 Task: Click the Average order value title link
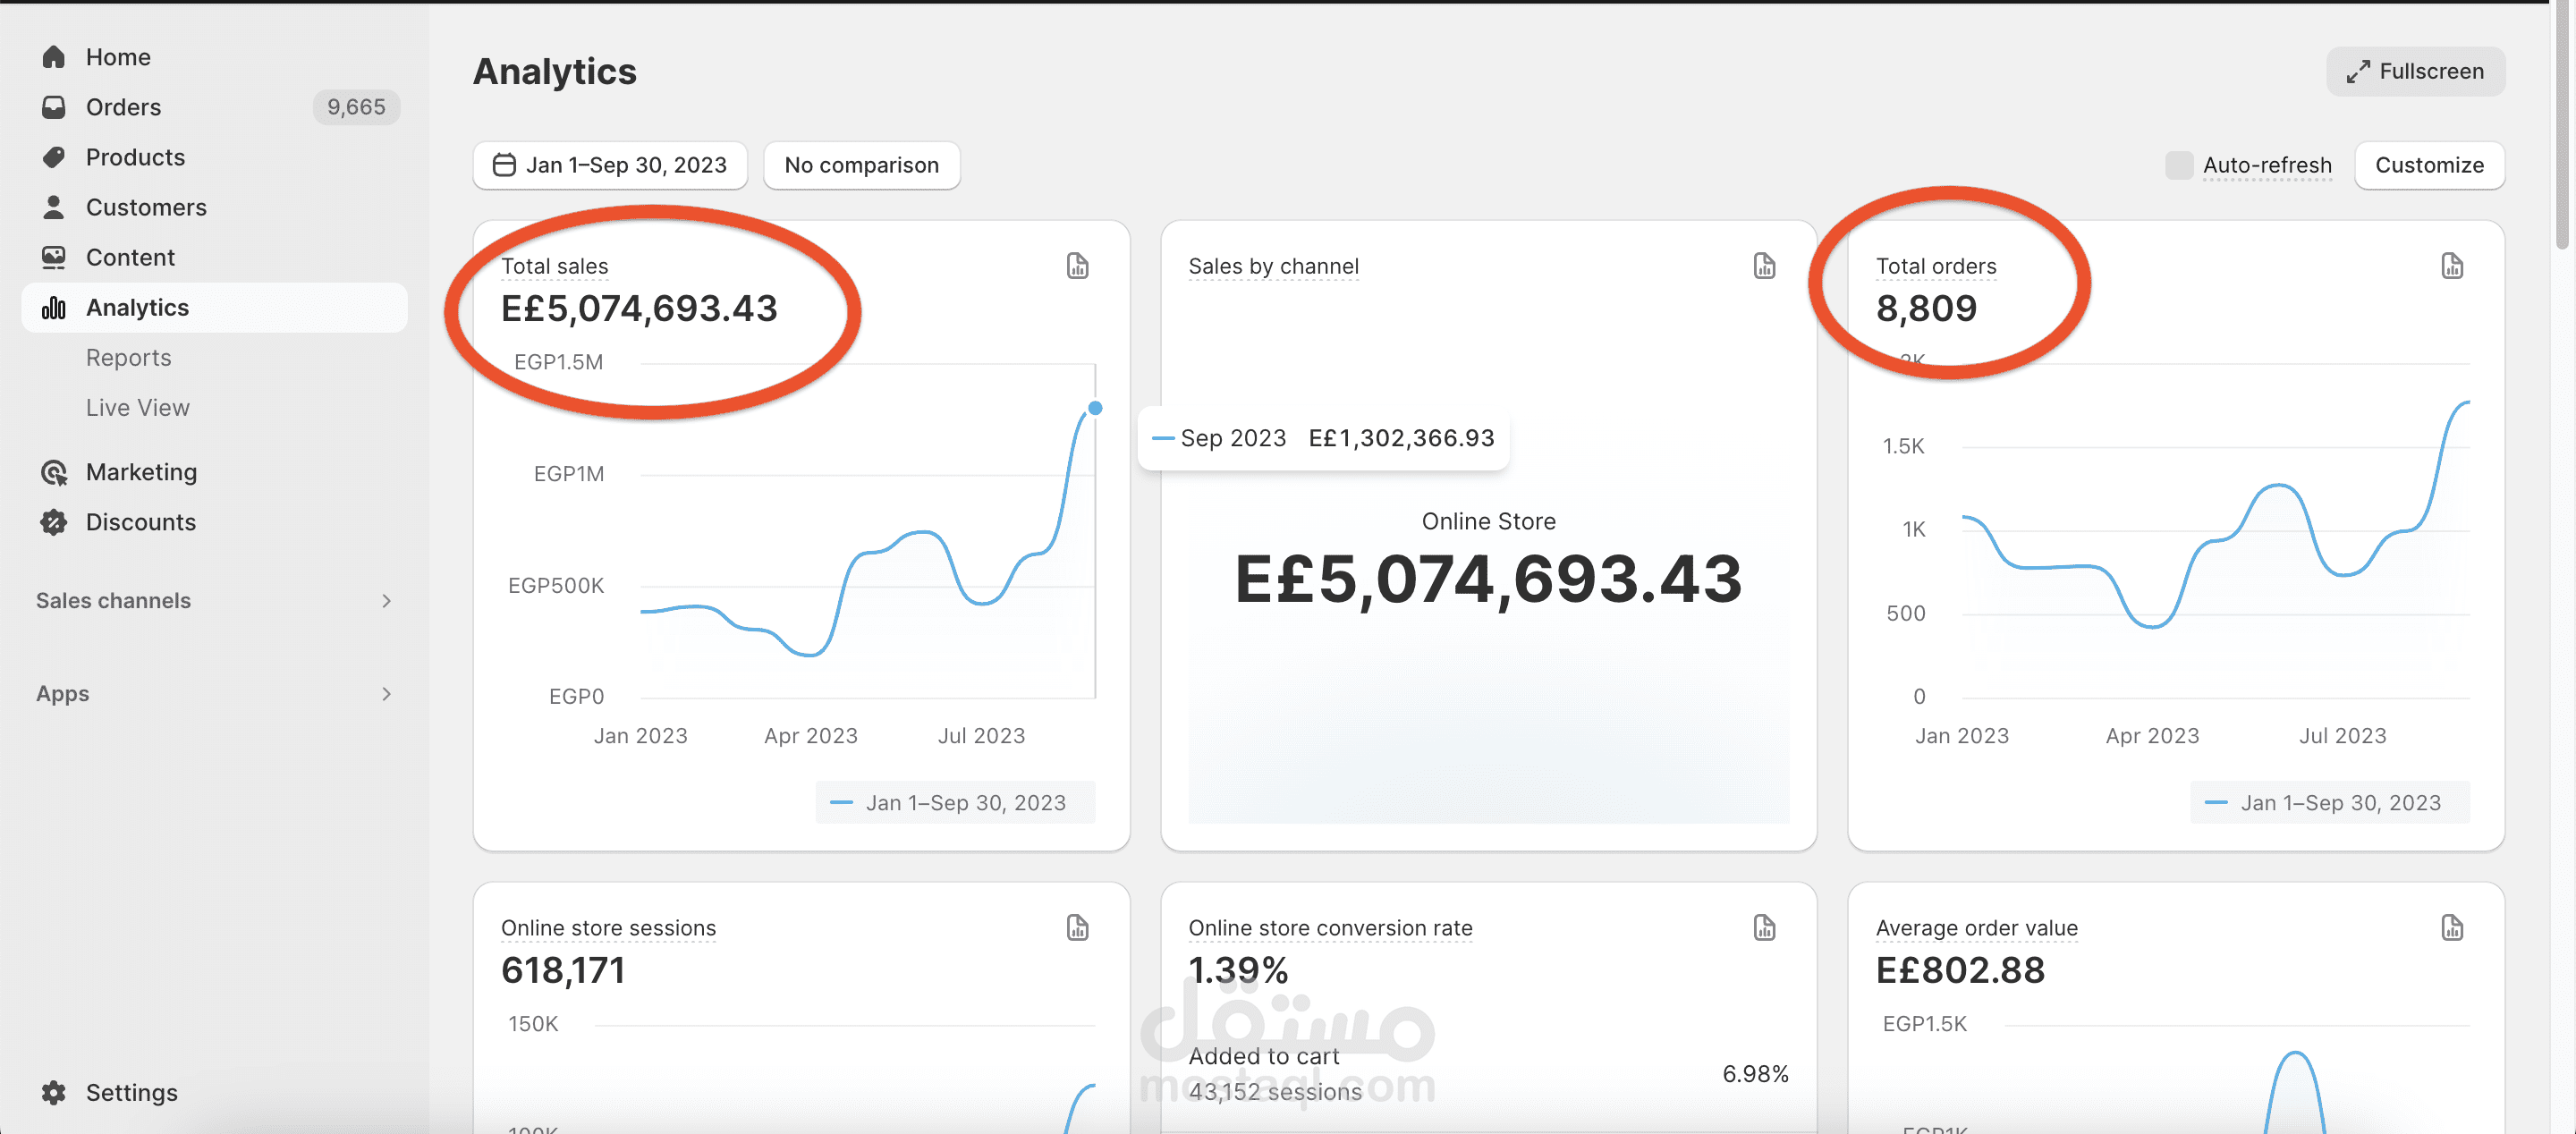pos(1976,928)
